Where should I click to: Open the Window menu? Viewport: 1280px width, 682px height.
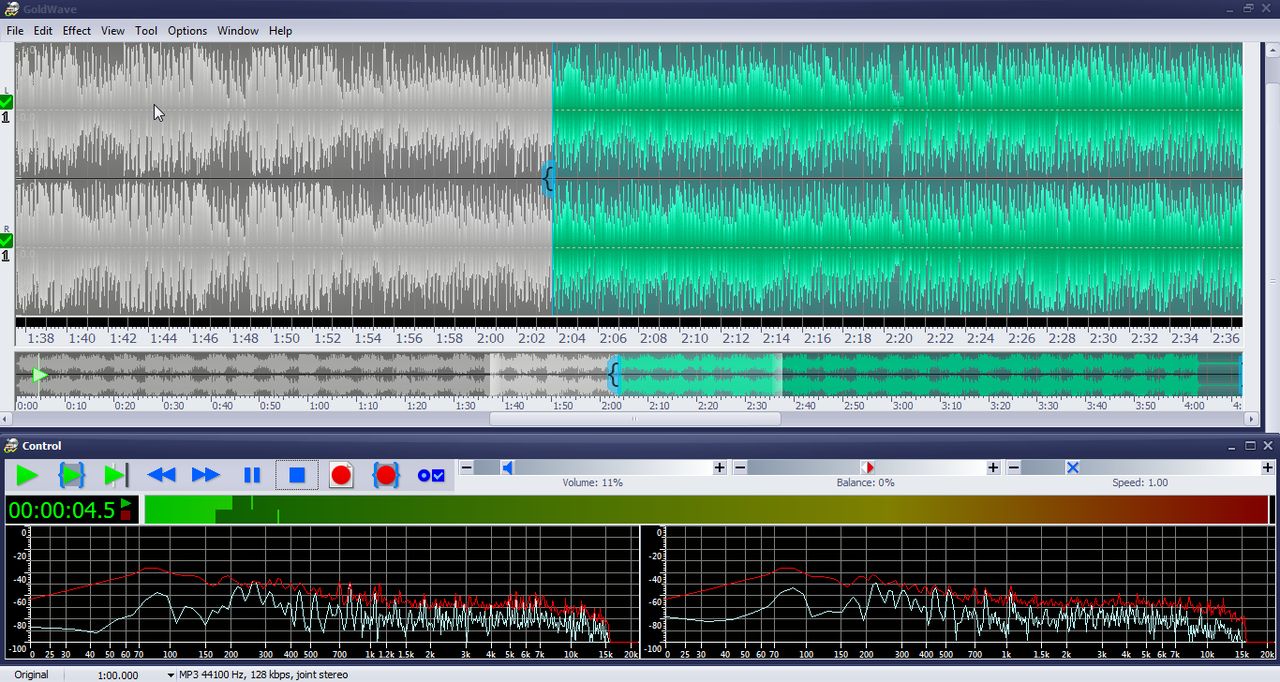pyautogui.click(x=238, y=31)
